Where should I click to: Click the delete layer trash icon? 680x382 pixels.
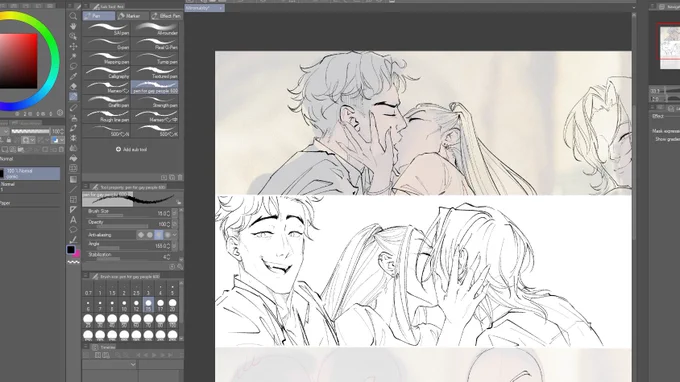tap(61, 149)
